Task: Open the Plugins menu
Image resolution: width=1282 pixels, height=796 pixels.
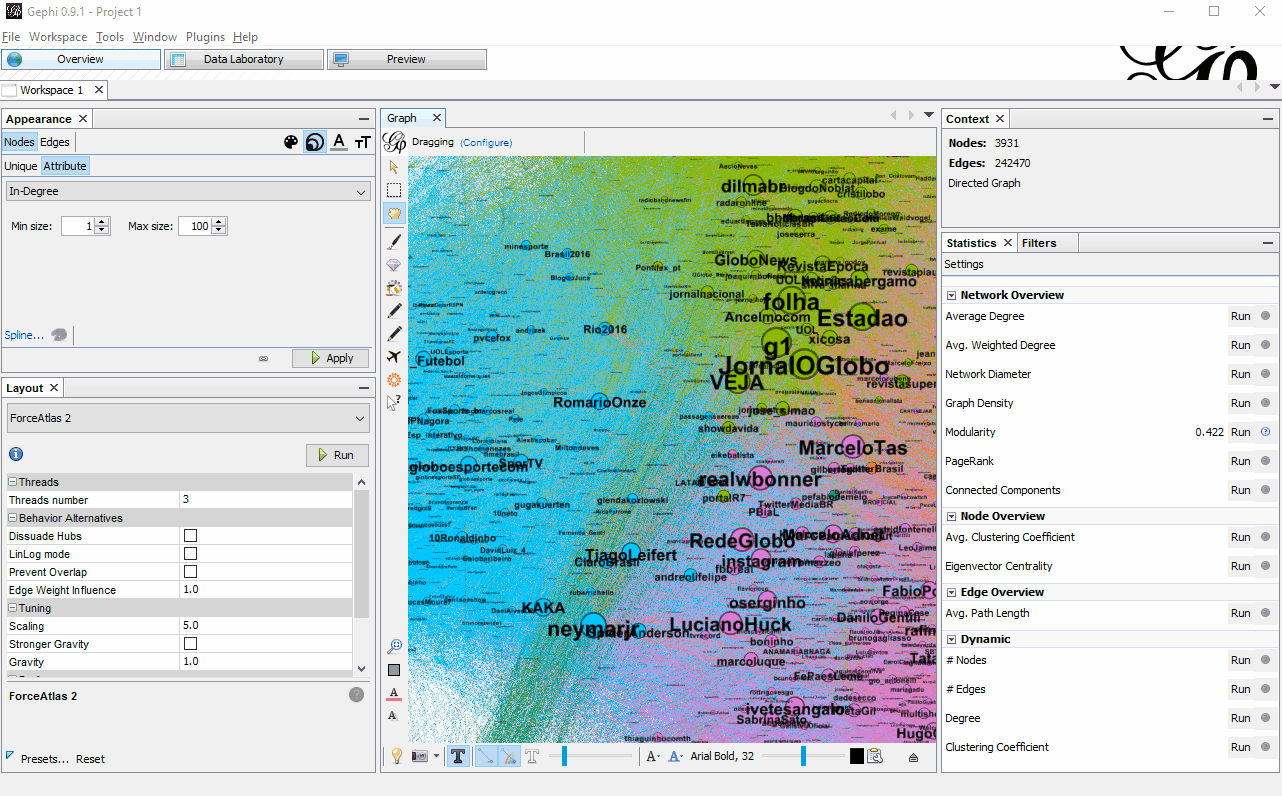Action: click(x=205, y=37)
